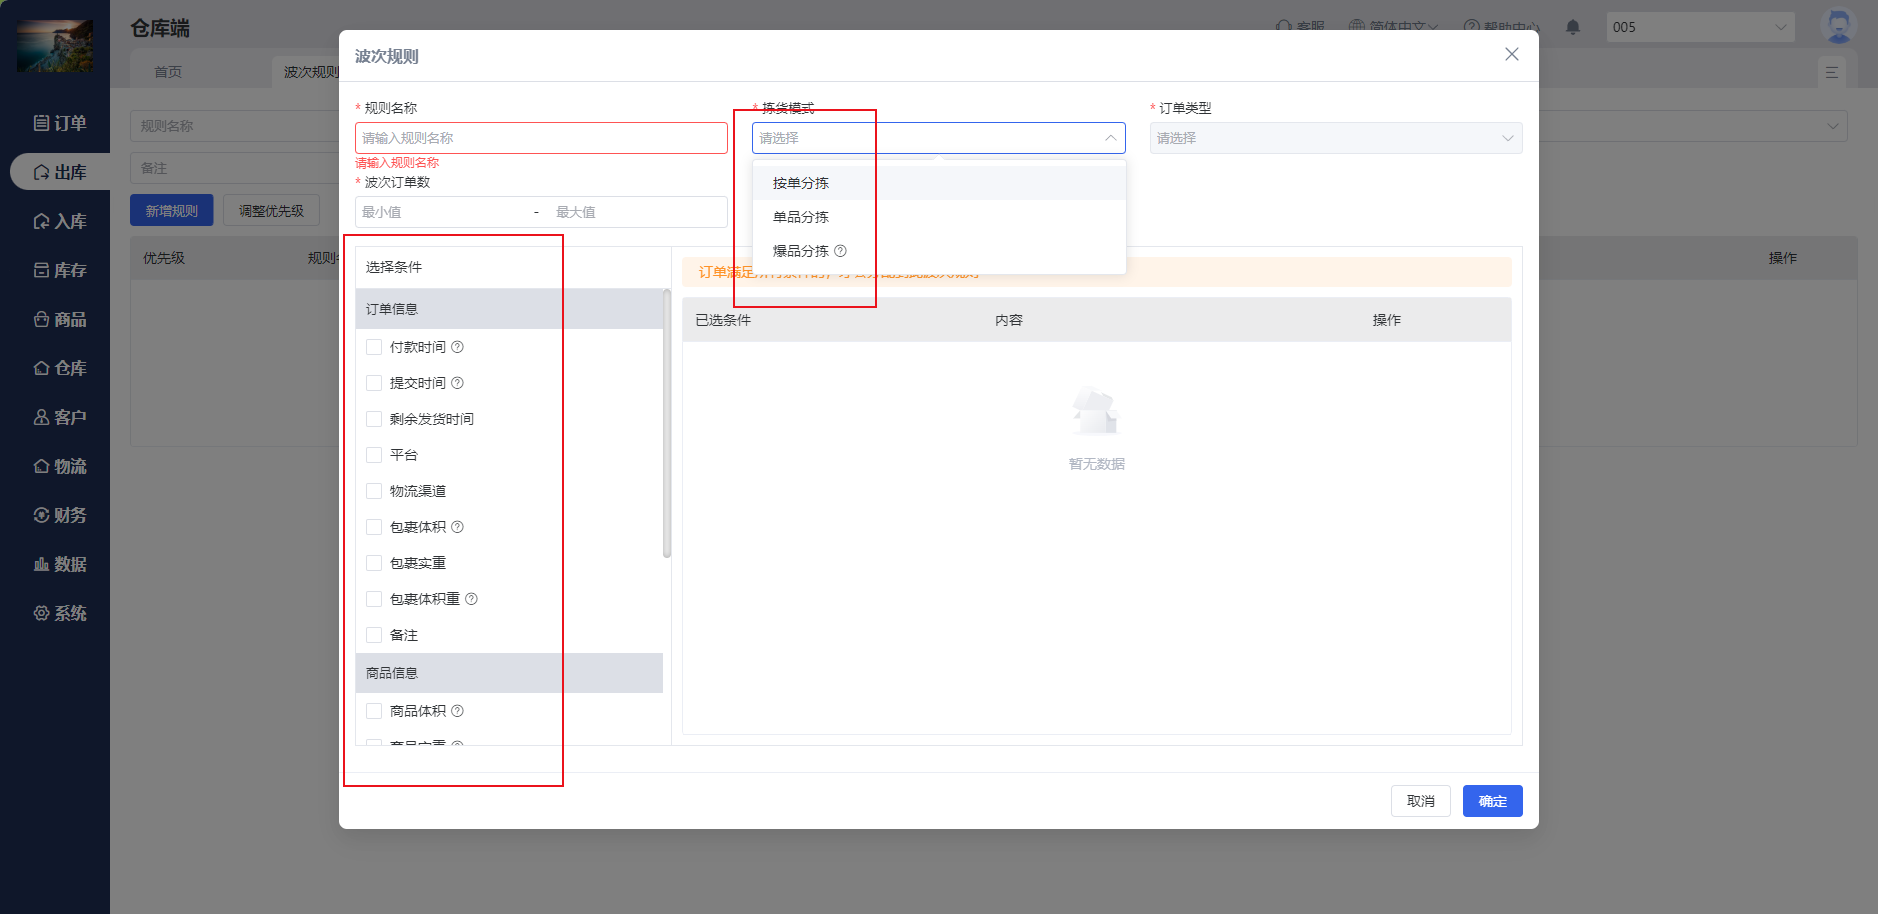Select 按单分拣 from the list
Image resolution: width=1878 pixels, height=914 pixels.
[801, 183]
